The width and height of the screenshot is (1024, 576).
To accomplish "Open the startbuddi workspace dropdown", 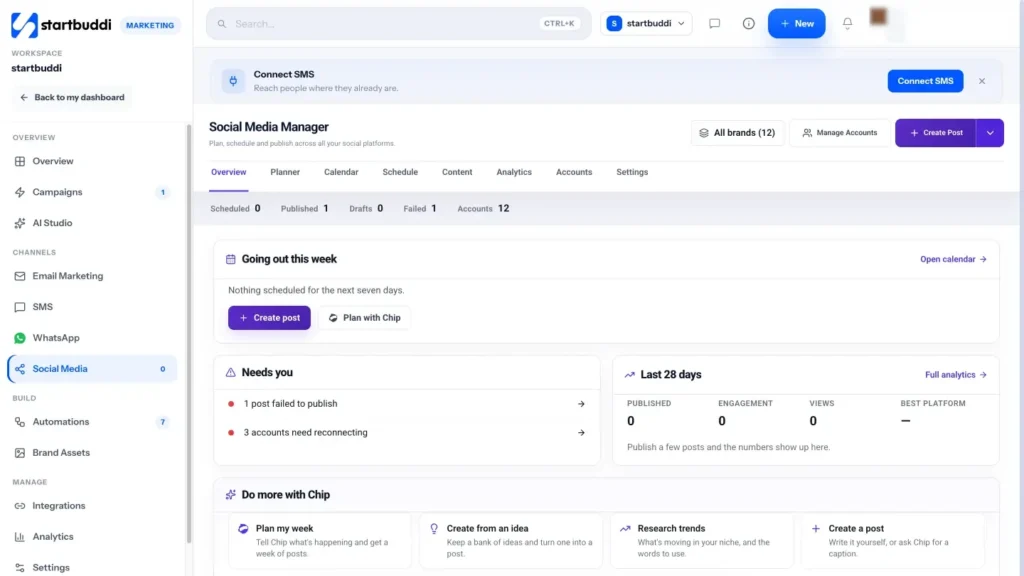I will [x=646, y=24].
